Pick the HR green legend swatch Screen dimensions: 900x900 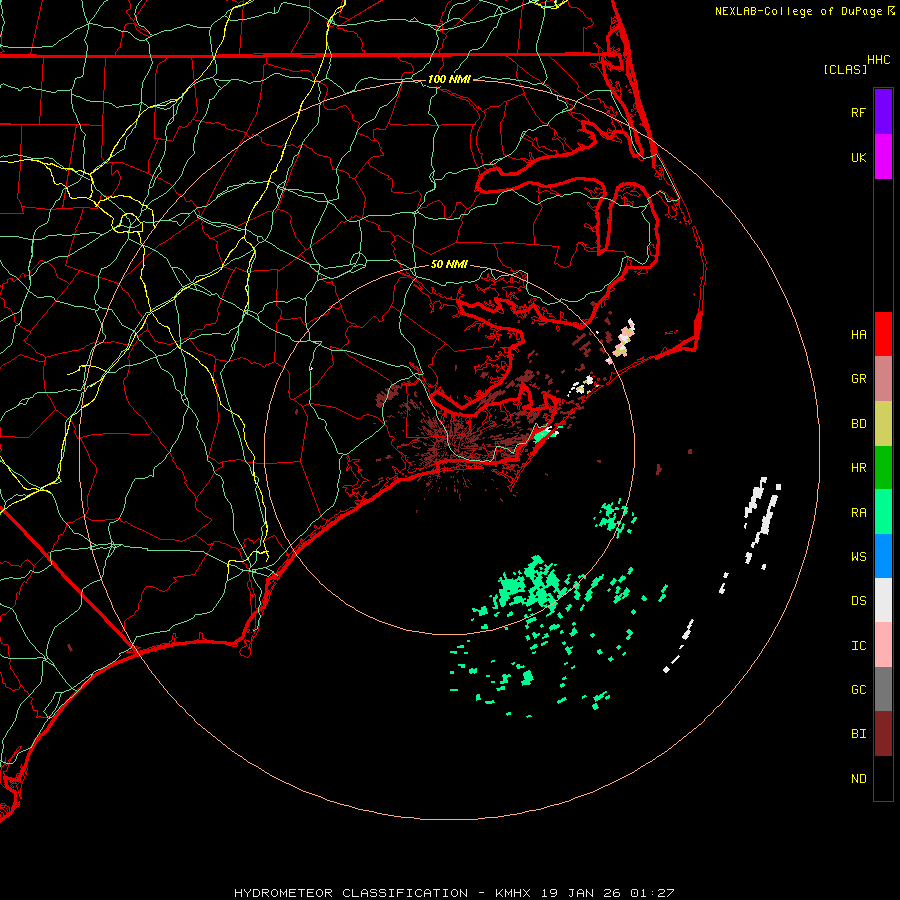click(x=883, y=468)
